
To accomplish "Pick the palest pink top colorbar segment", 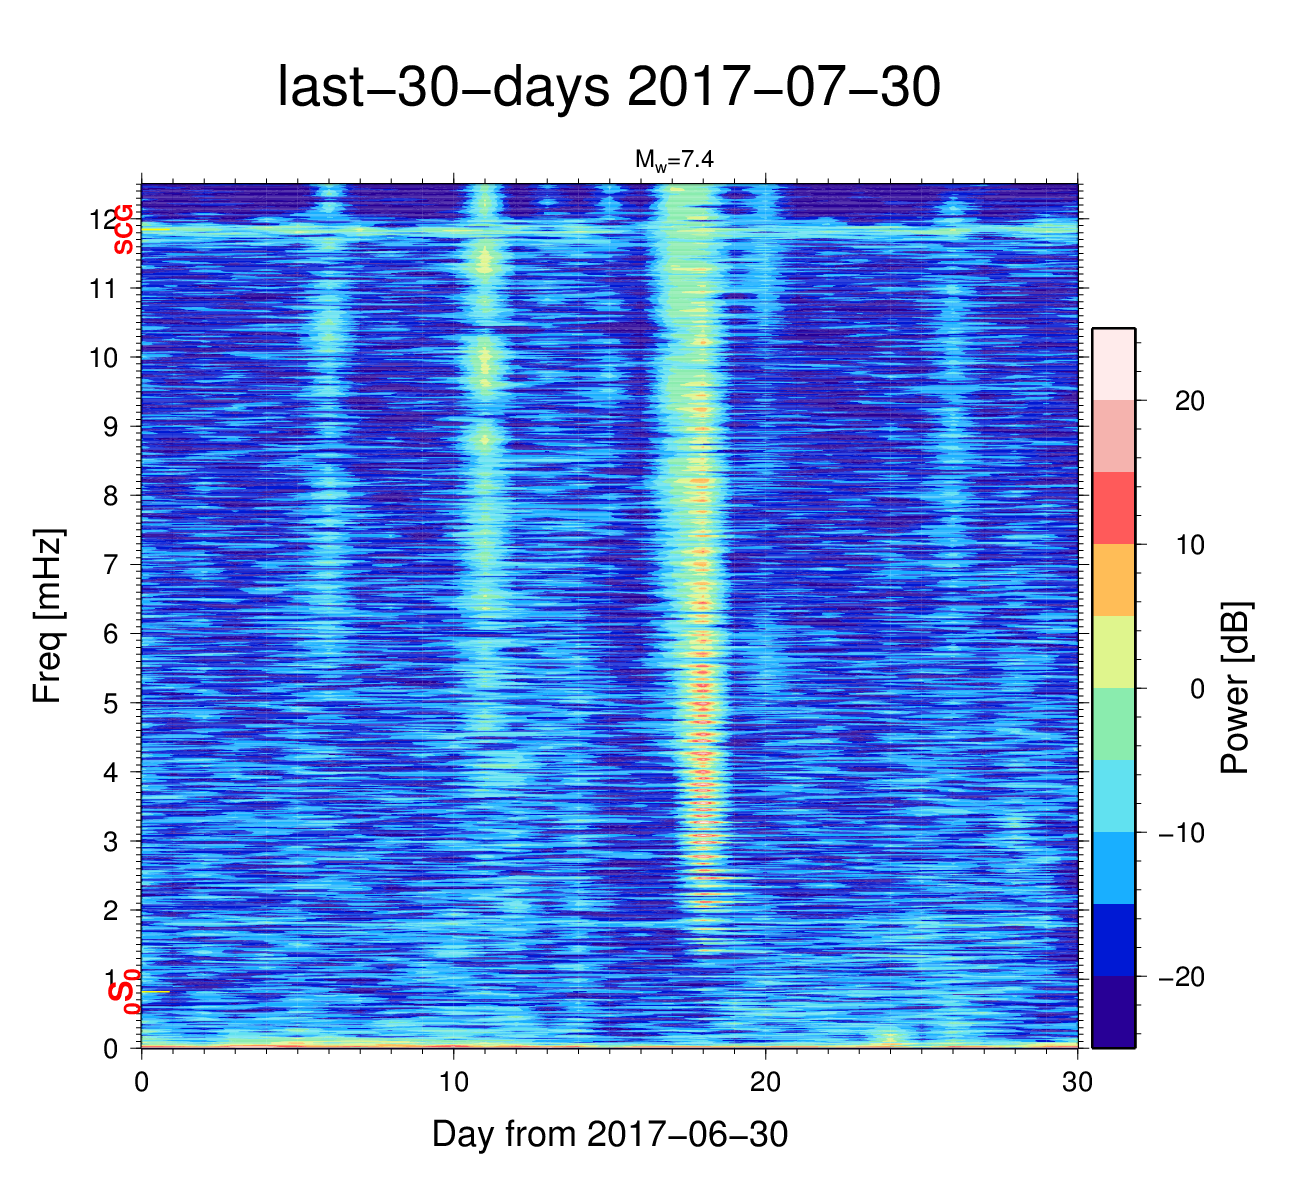I will (1113, 364).
